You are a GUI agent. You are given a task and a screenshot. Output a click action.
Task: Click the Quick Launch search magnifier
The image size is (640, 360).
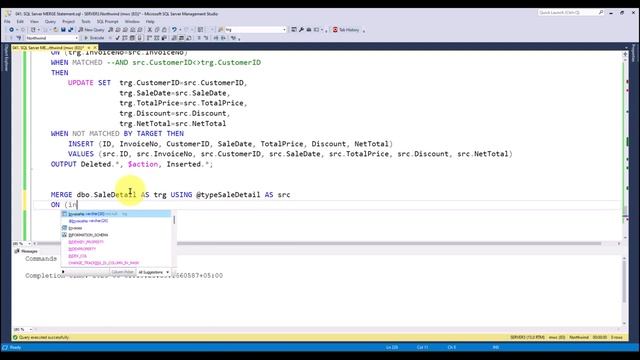click(601, 13)
